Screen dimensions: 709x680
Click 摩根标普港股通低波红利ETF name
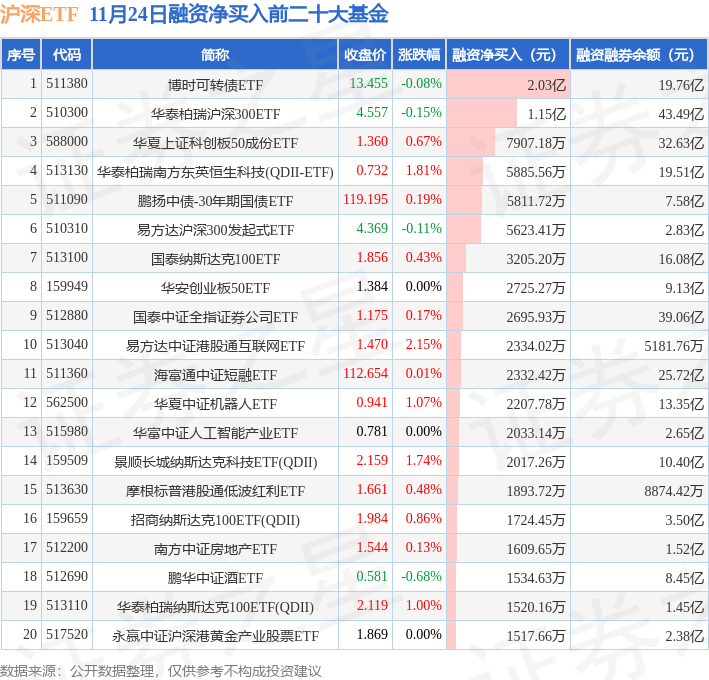(215, 490)
